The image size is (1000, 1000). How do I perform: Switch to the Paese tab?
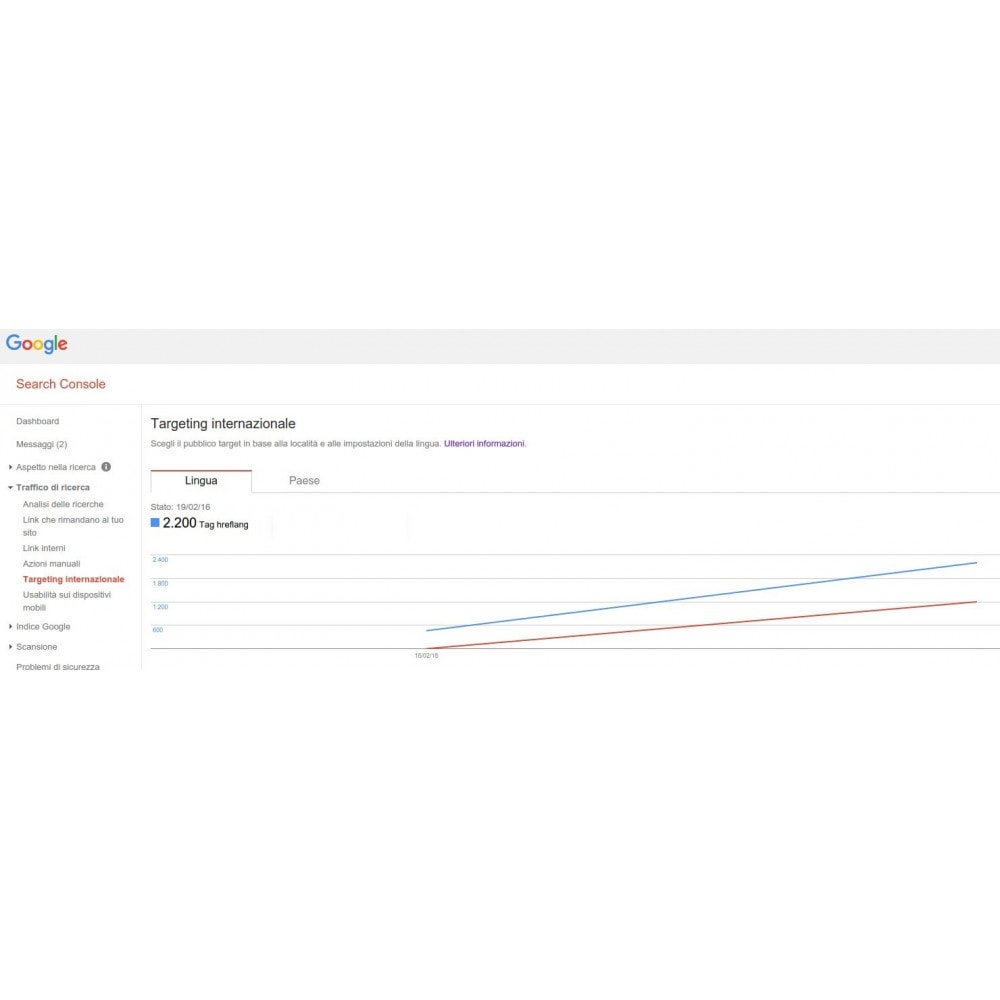304,481
